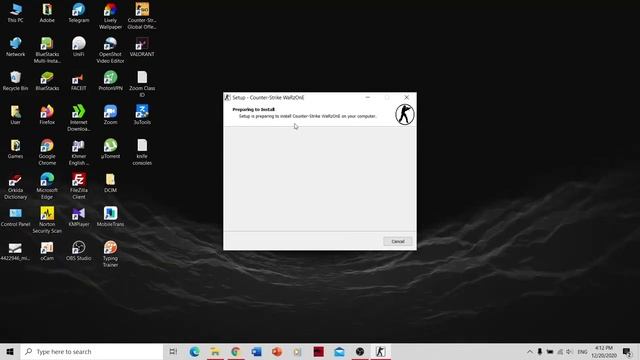This screenshot has height=360, width=640.
Task: Launch FACEIT desktop shortcut
Action: (78, 81)
